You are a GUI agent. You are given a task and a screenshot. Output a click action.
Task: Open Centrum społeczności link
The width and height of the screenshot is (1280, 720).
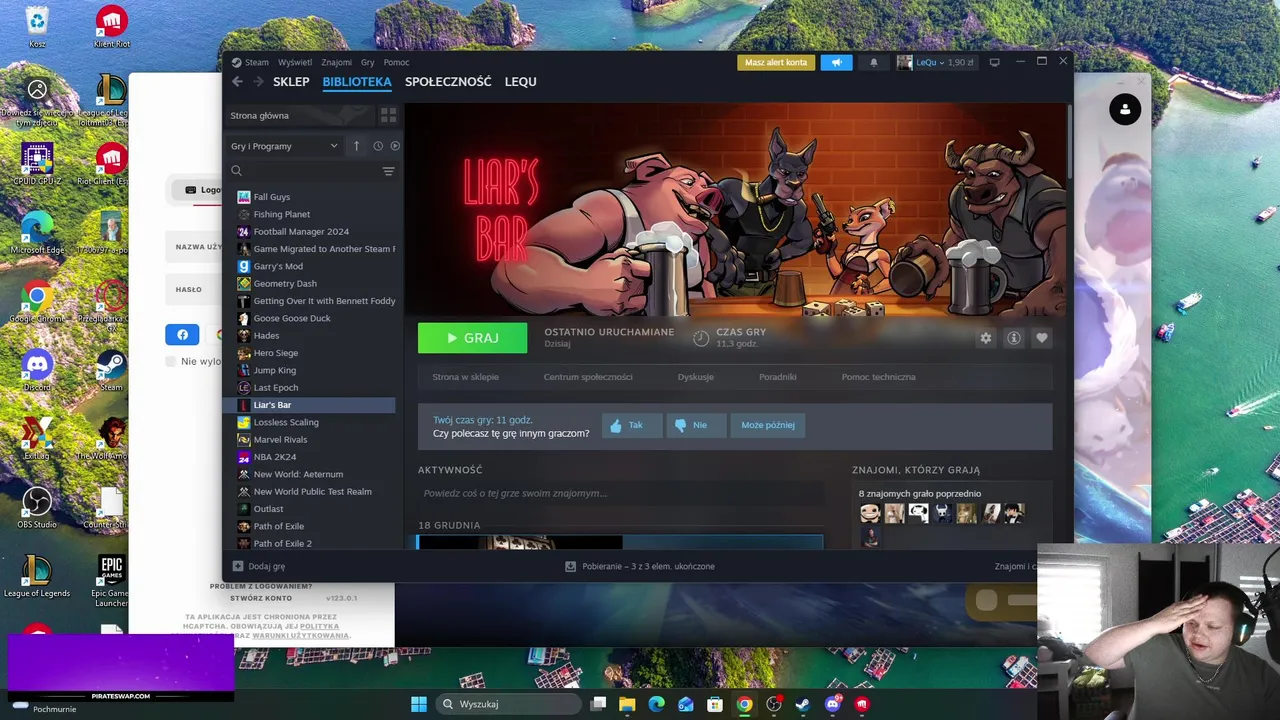tap(588, 377)
